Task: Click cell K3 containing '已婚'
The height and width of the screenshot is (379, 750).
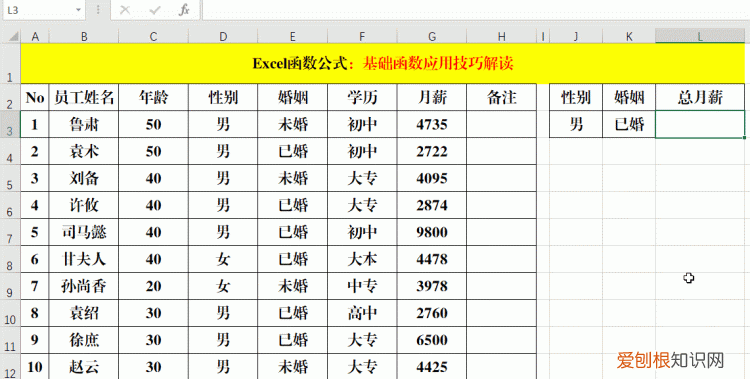Action: click(x=629, y=124)
